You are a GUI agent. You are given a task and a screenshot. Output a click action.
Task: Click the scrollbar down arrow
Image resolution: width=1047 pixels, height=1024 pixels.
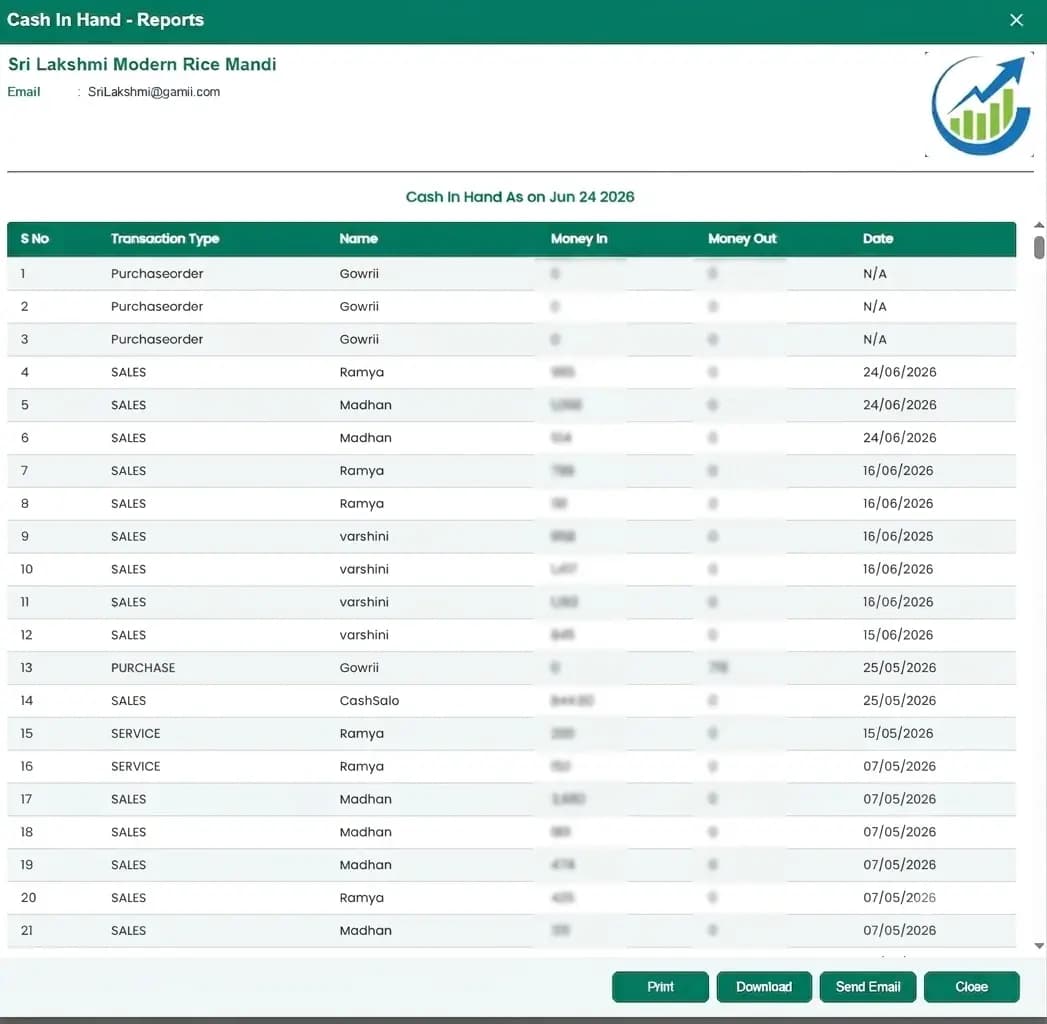pos(1039,946)
